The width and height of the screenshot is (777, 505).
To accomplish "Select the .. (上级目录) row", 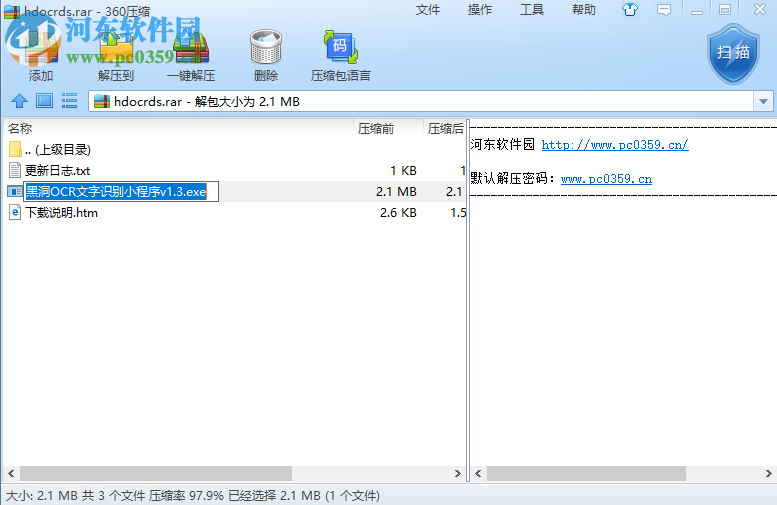I will pos(235,149).
